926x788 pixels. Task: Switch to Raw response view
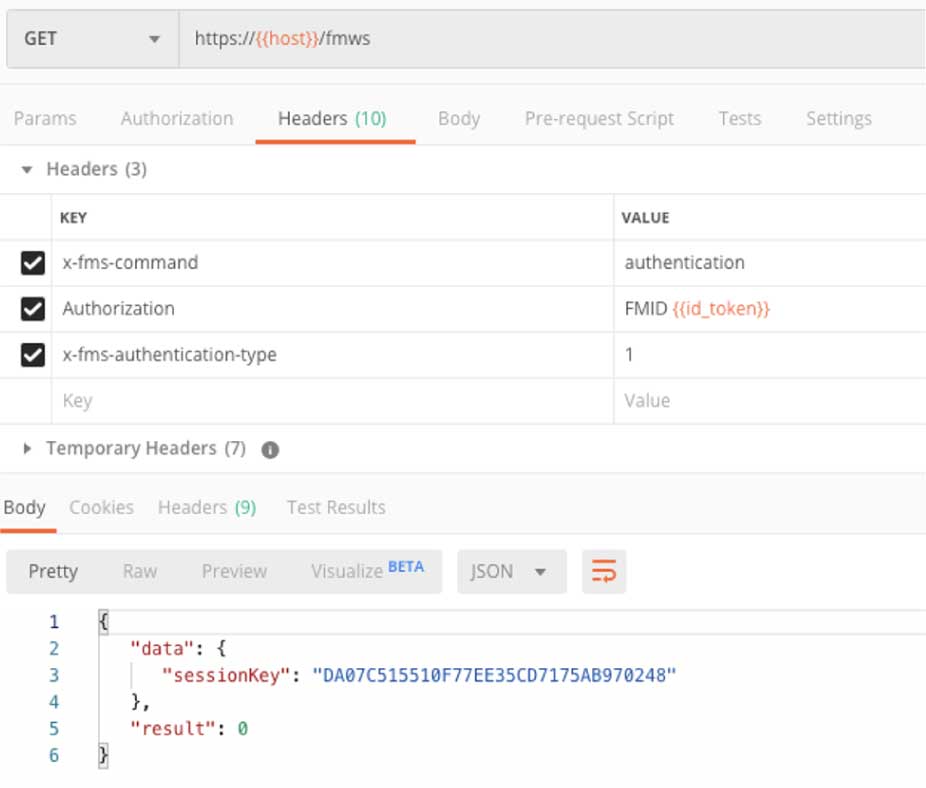click(x=140, y=571)
